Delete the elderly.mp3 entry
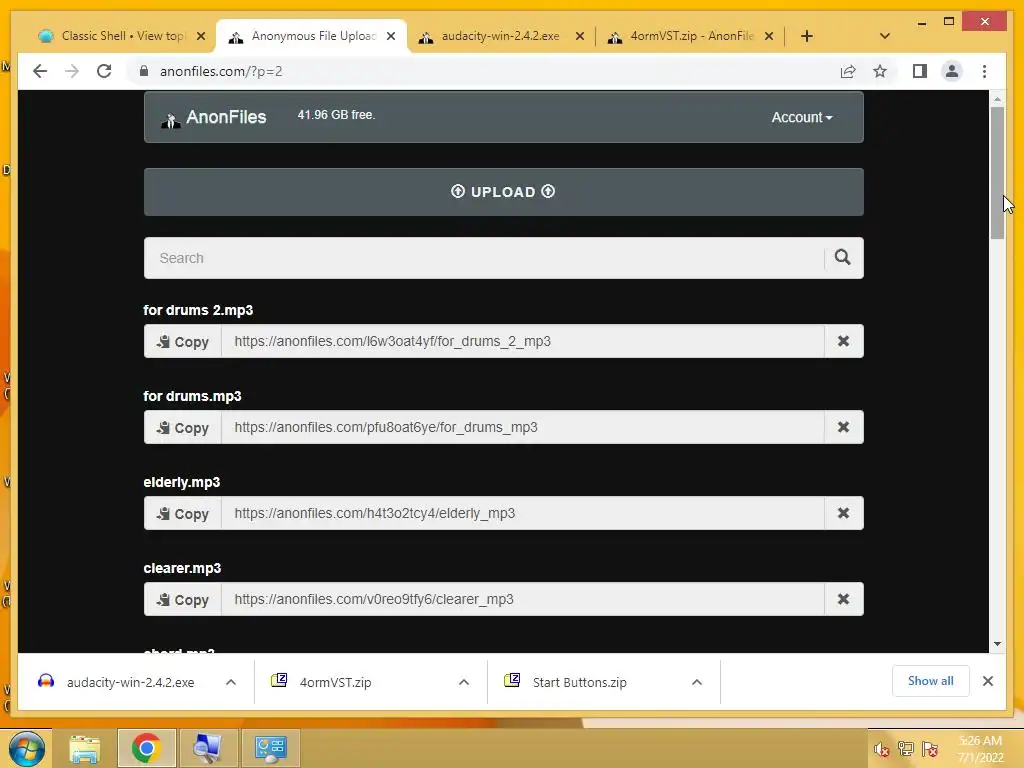The height and width of the screenshot is (768, 1024). click(x=843, y=513)
